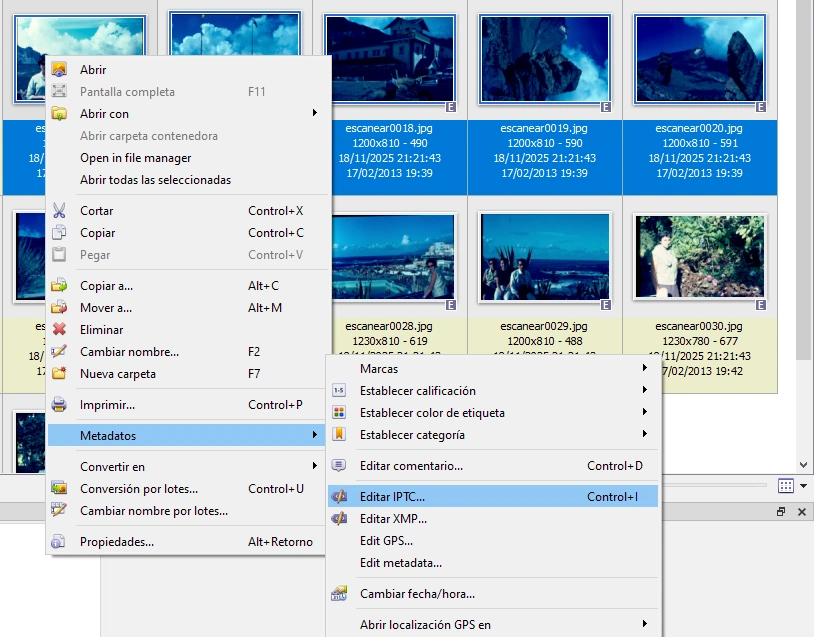This screenshot has height=637, width=814.
Task: Click the Copiar a folder icon
Action: point(59,286)
